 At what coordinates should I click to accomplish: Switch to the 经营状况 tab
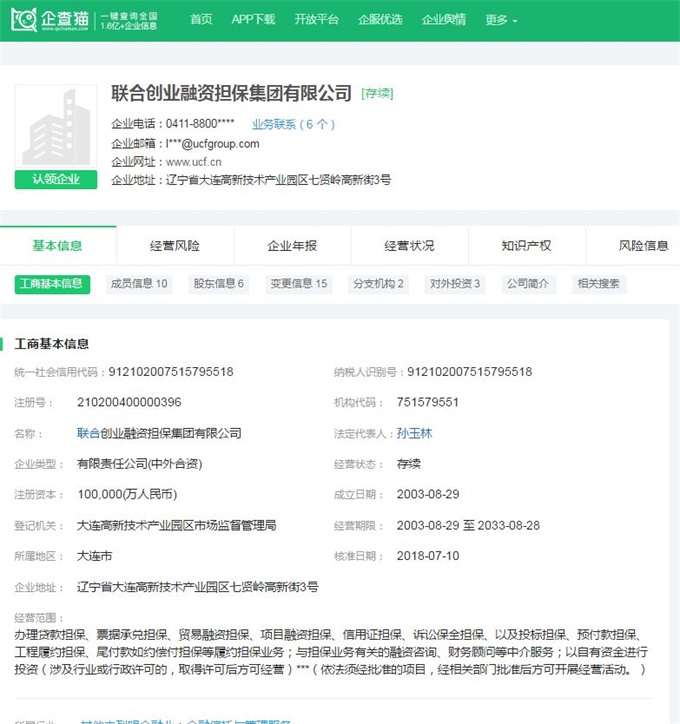[x=409, y=246]
